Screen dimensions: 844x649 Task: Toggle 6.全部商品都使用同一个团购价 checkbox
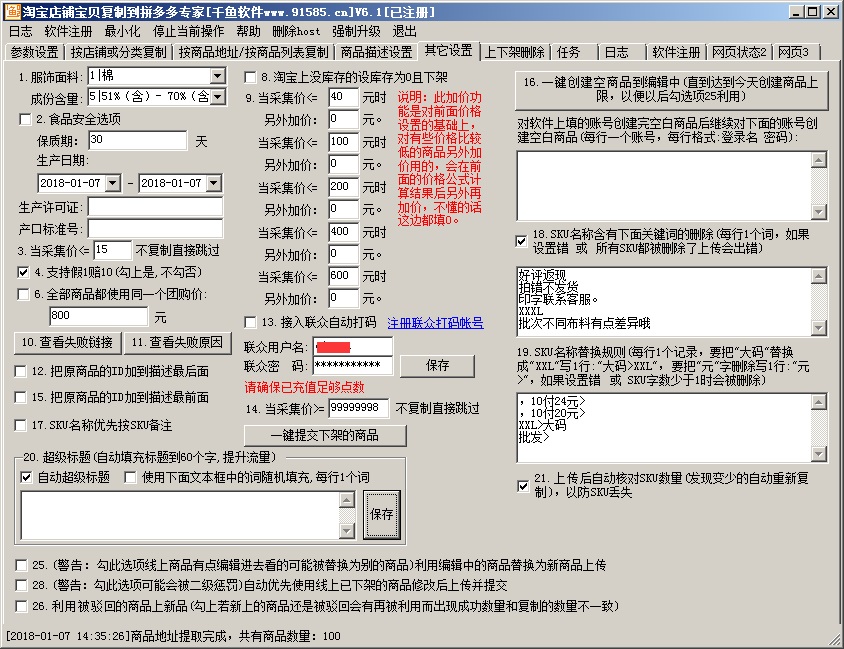pyautogui.click(x=23, y=294)
